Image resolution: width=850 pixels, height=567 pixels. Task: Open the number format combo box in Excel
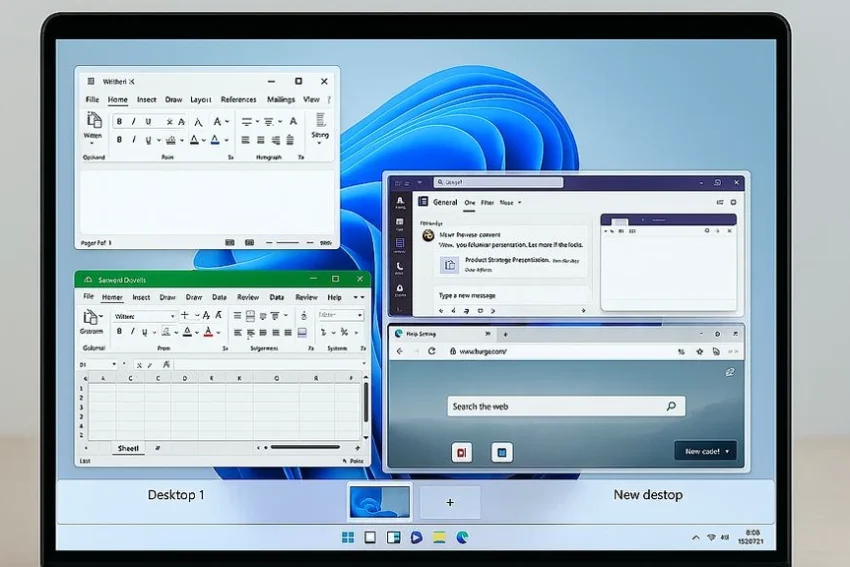click(340, 315)
